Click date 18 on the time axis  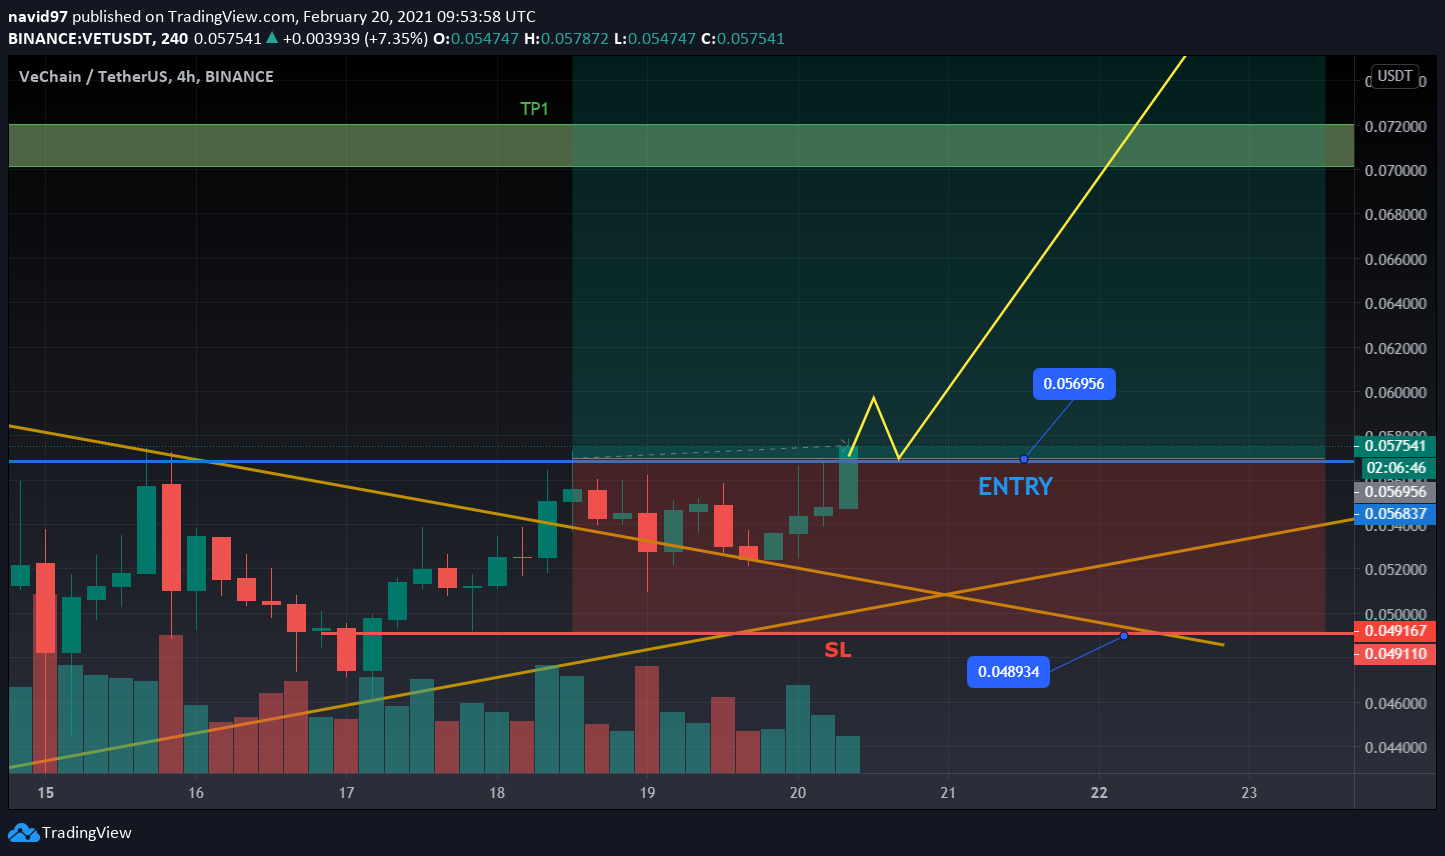coord(497,793)
